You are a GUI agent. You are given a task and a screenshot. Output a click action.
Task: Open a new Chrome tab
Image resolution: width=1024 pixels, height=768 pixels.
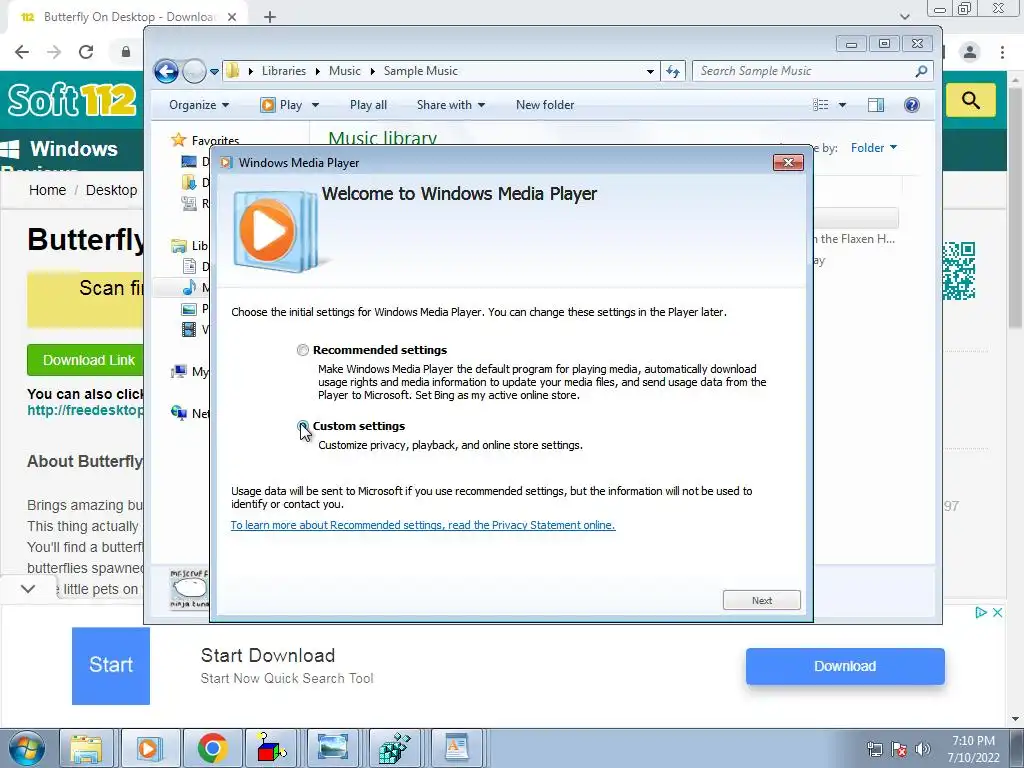(270, 17)
